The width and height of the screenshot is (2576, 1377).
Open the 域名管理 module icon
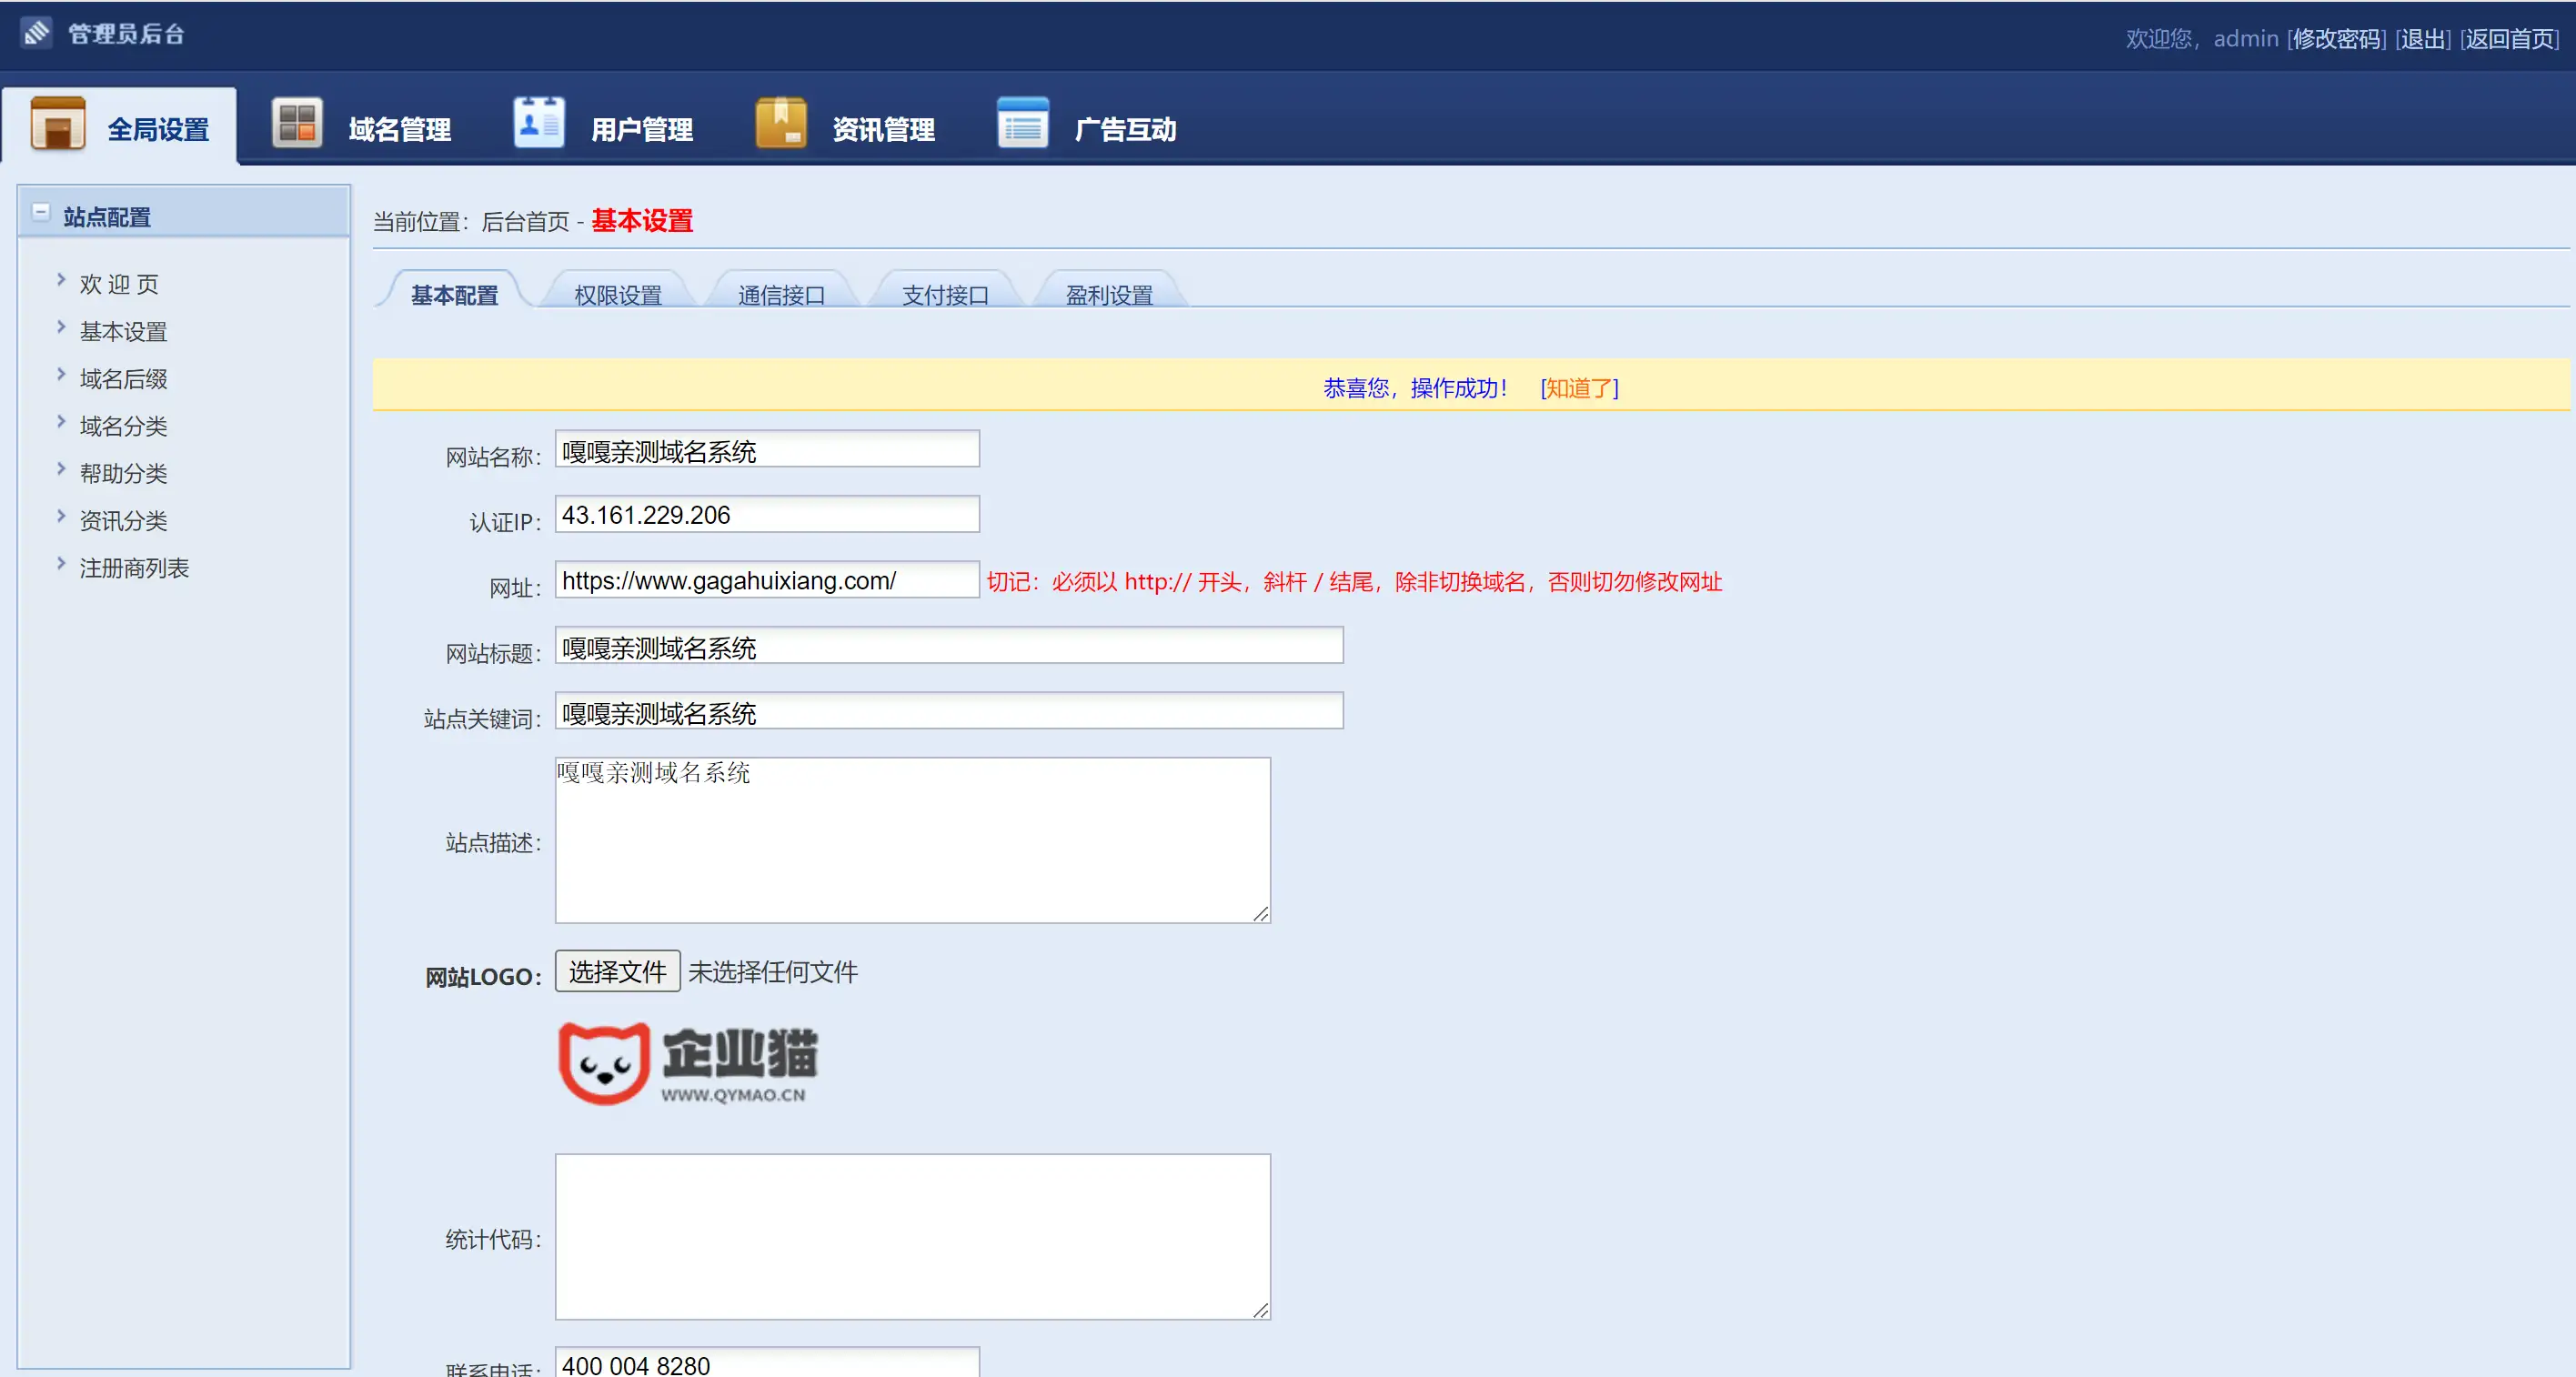[296, 122]
